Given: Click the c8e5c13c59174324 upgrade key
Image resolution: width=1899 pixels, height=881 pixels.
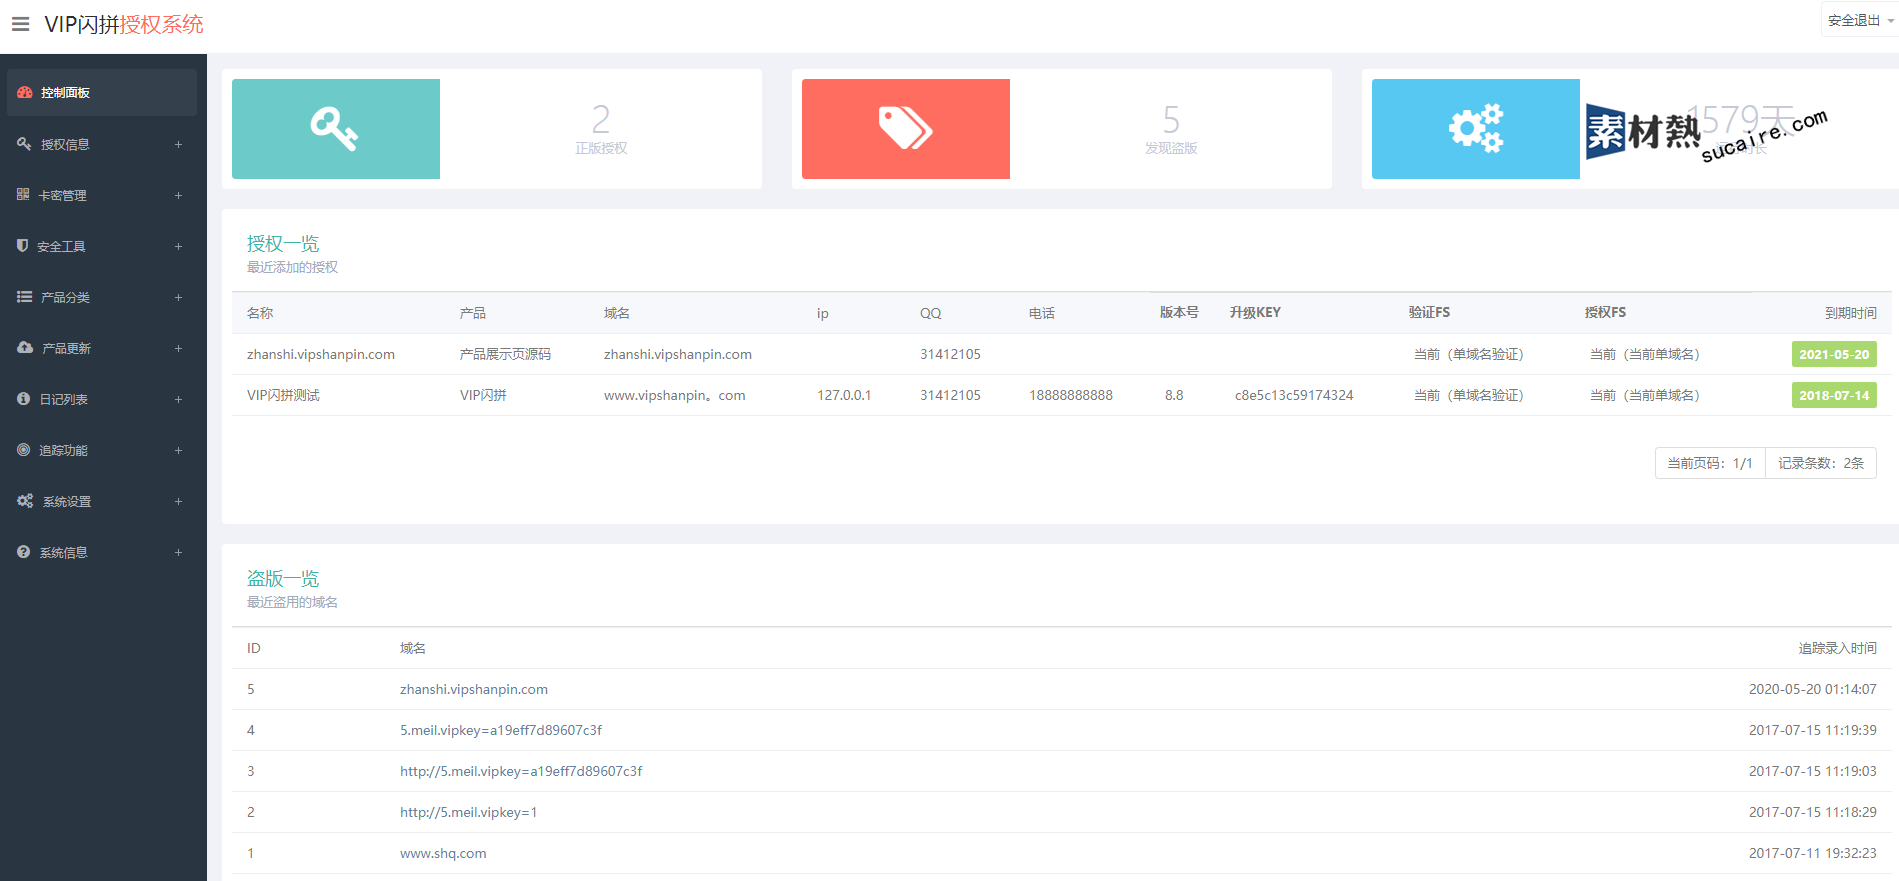Looking at the screenshot, I should tap(1294, 395).
